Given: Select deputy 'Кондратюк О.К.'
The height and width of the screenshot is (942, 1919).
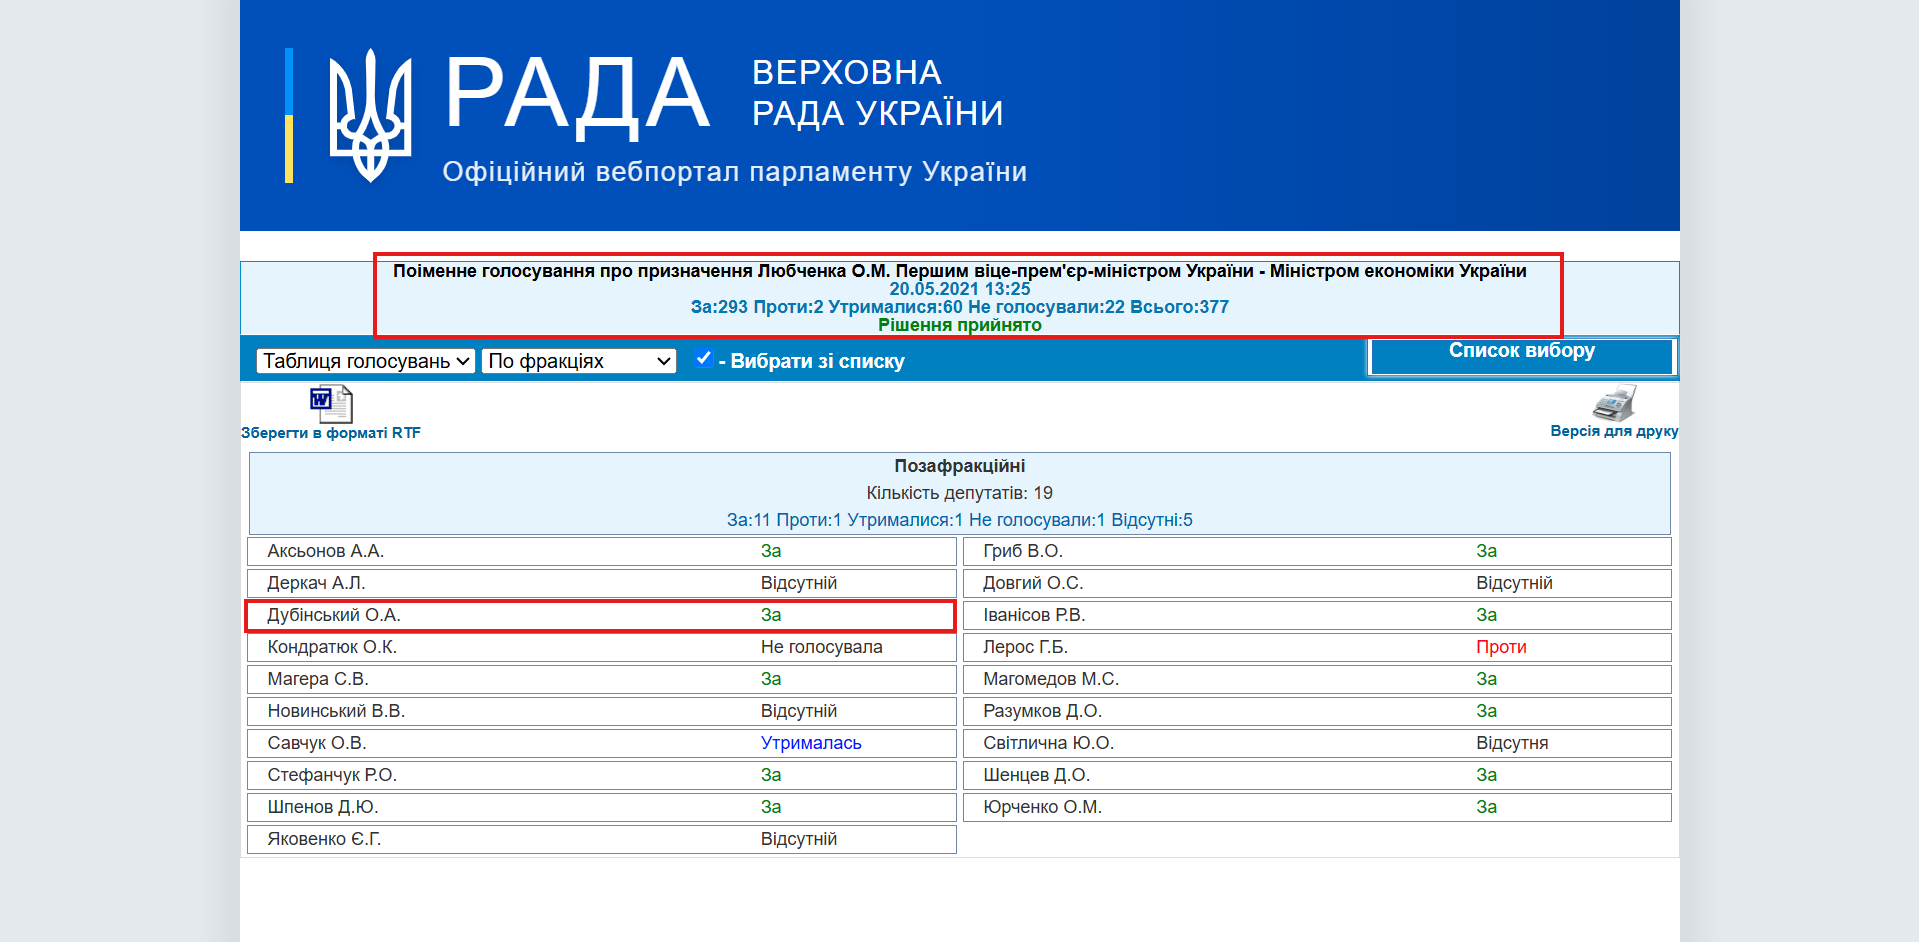Looking at the screenshot, I should point(332,647).
